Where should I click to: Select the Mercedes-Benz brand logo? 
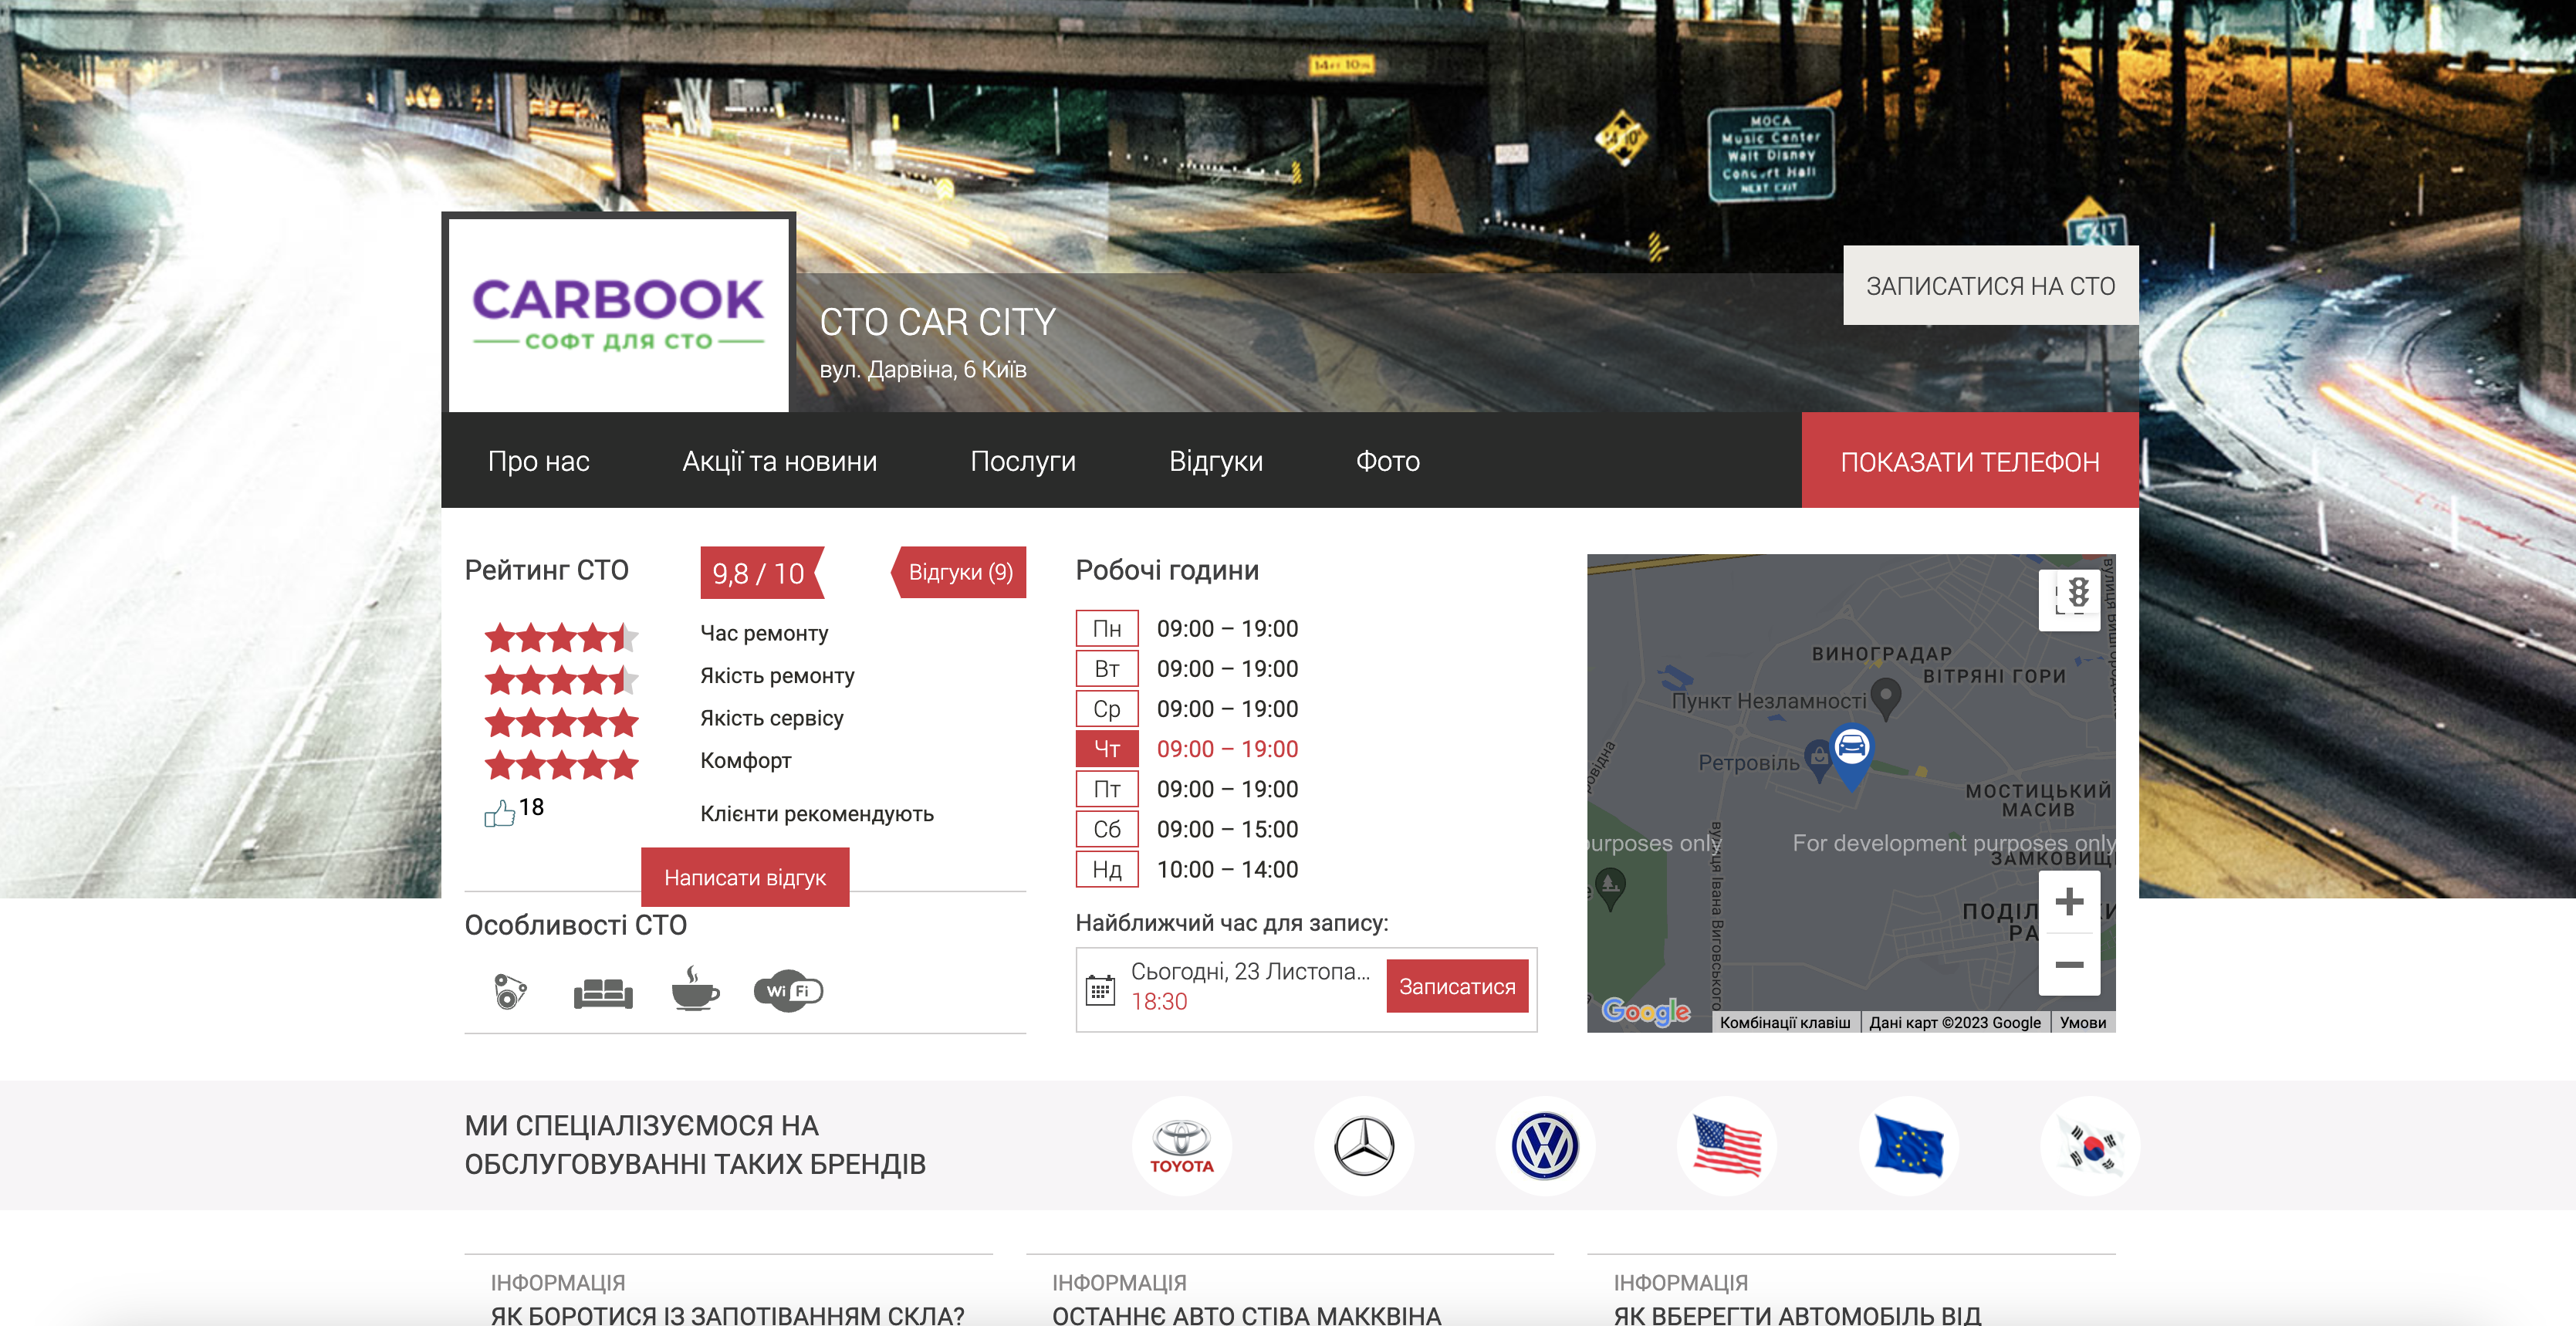pos(1363,1146)
